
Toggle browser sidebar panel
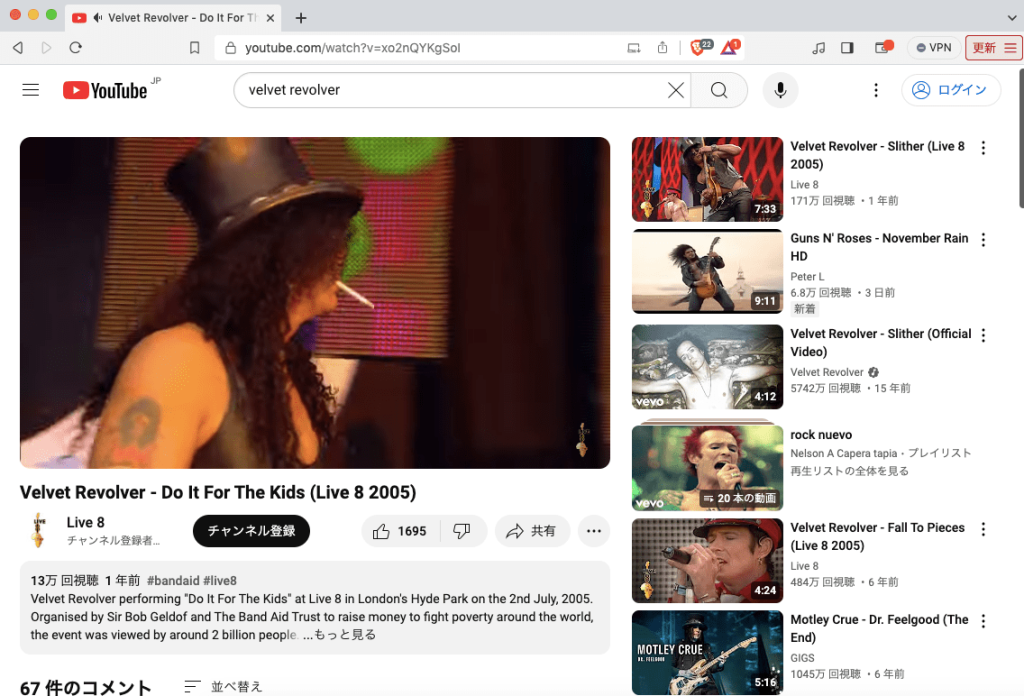(847, 48)
